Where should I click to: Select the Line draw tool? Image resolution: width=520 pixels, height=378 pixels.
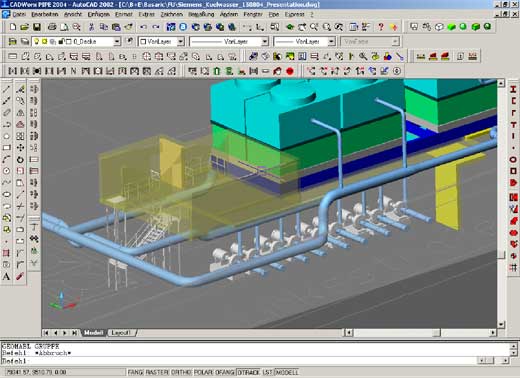(6, 89)
